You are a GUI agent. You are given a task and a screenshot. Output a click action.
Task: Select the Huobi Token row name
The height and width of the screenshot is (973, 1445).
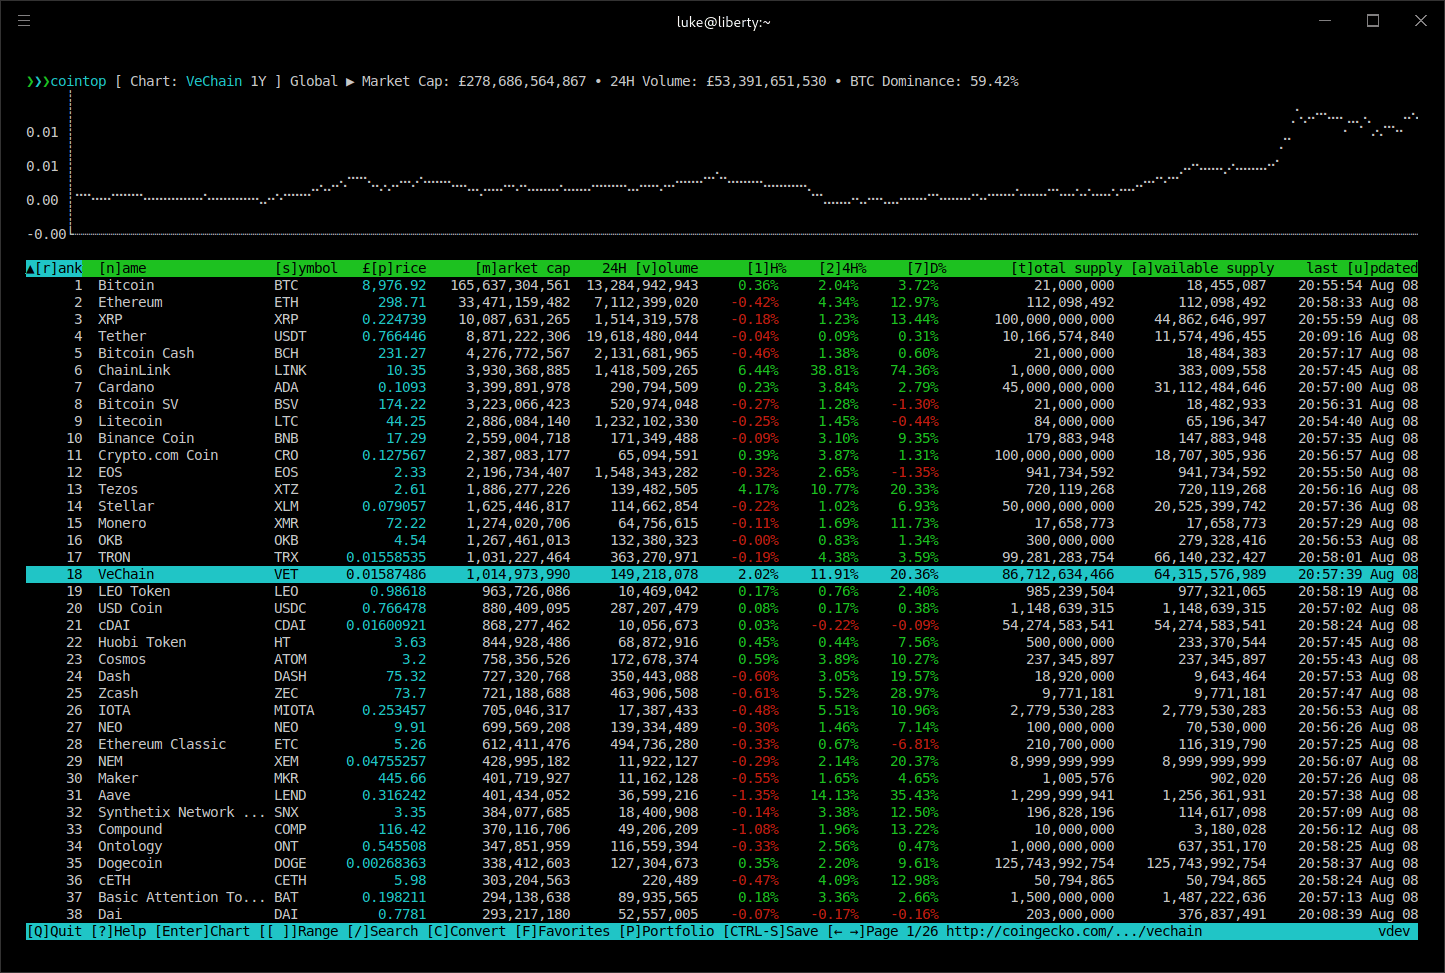pyautogui.click(x=142, y=642)
